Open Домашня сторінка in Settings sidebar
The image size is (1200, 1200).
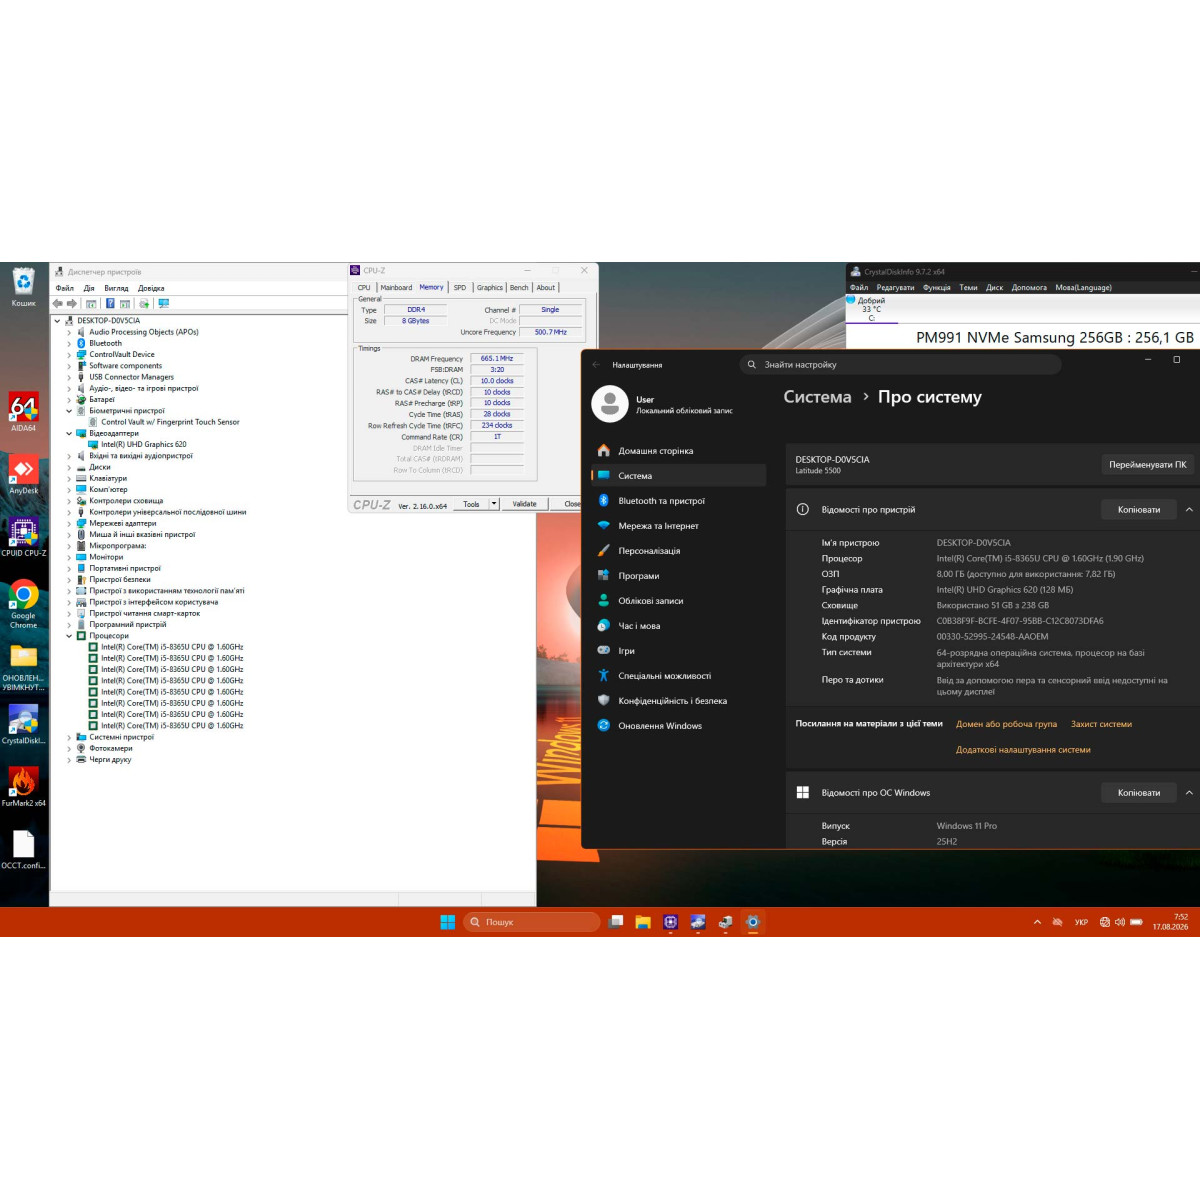click(x=678, y=451)
